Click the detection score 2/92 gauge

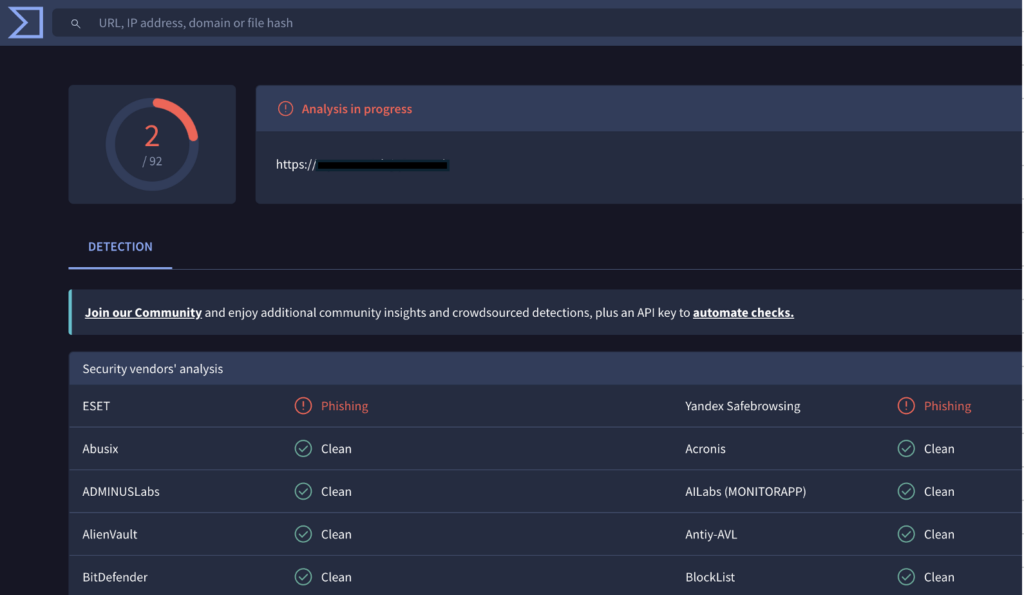pyautogui.click(x=152, y=144)
